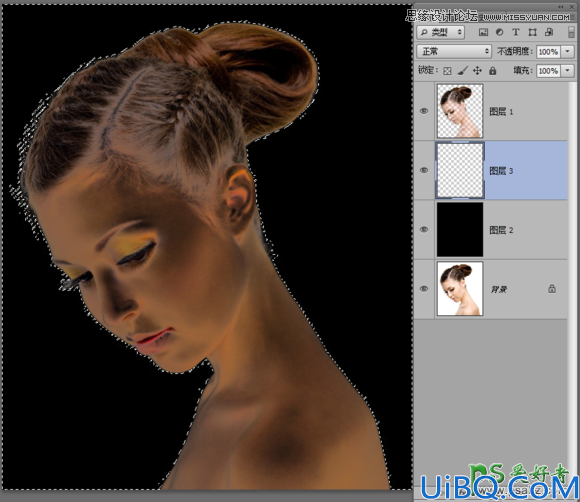Toggle lock position move icon

click(x=478, y=71)
